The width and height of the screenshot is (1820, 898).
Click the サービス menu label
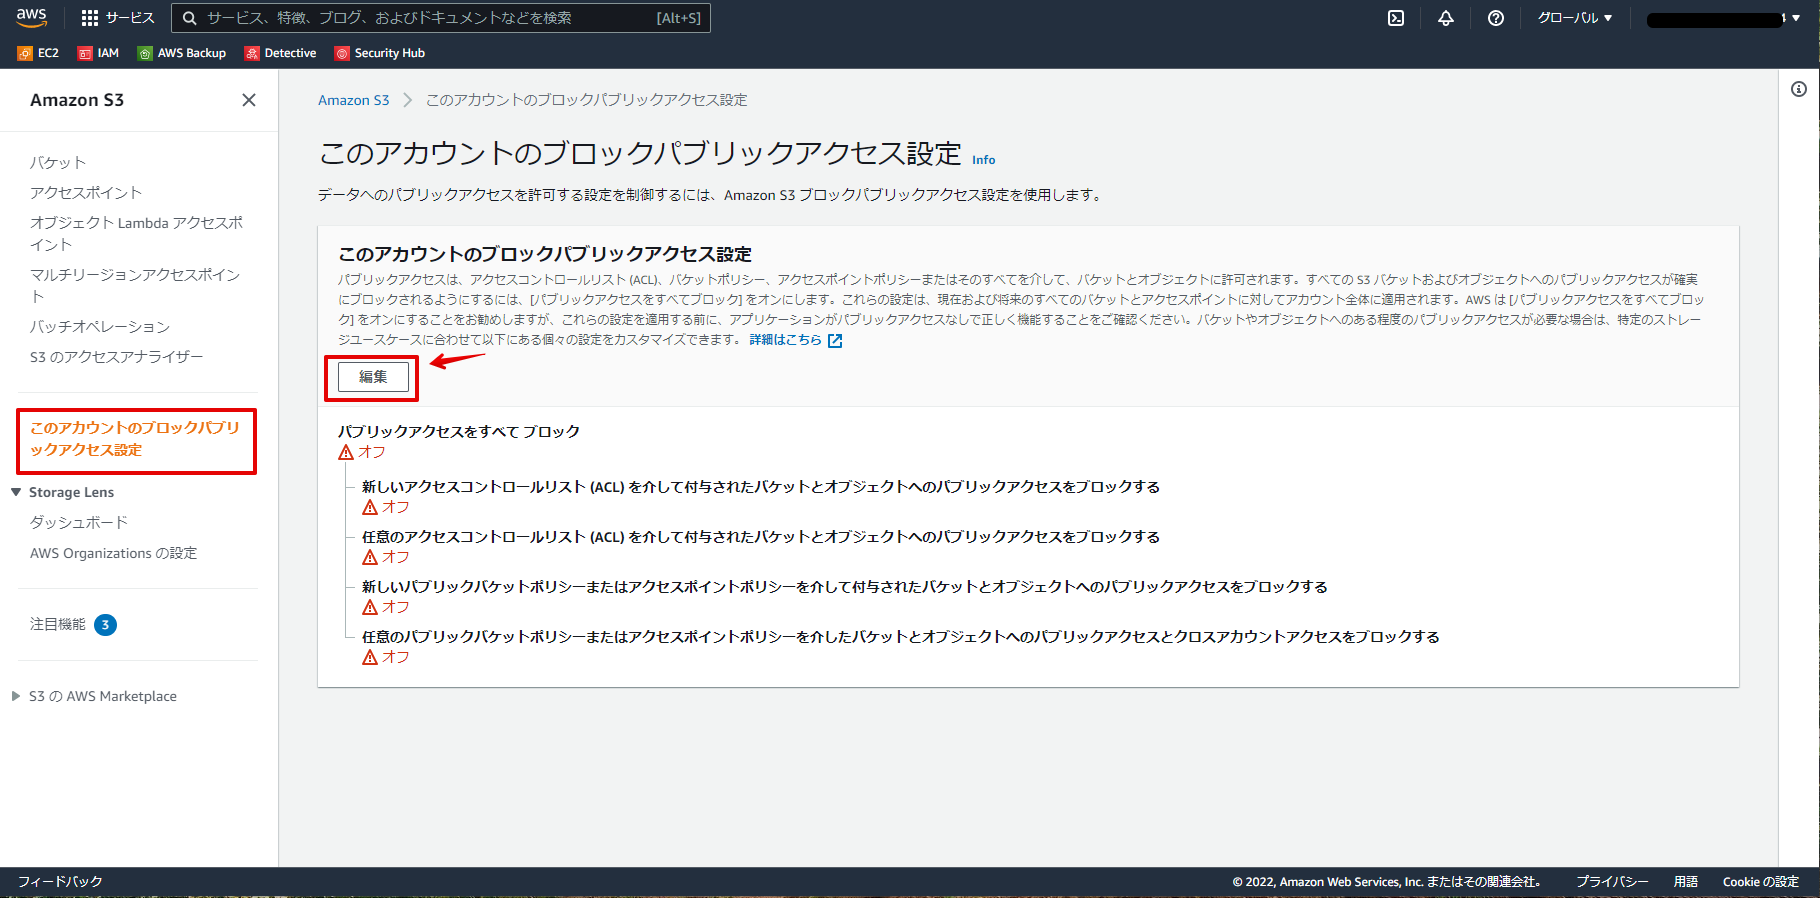point(130,18)
